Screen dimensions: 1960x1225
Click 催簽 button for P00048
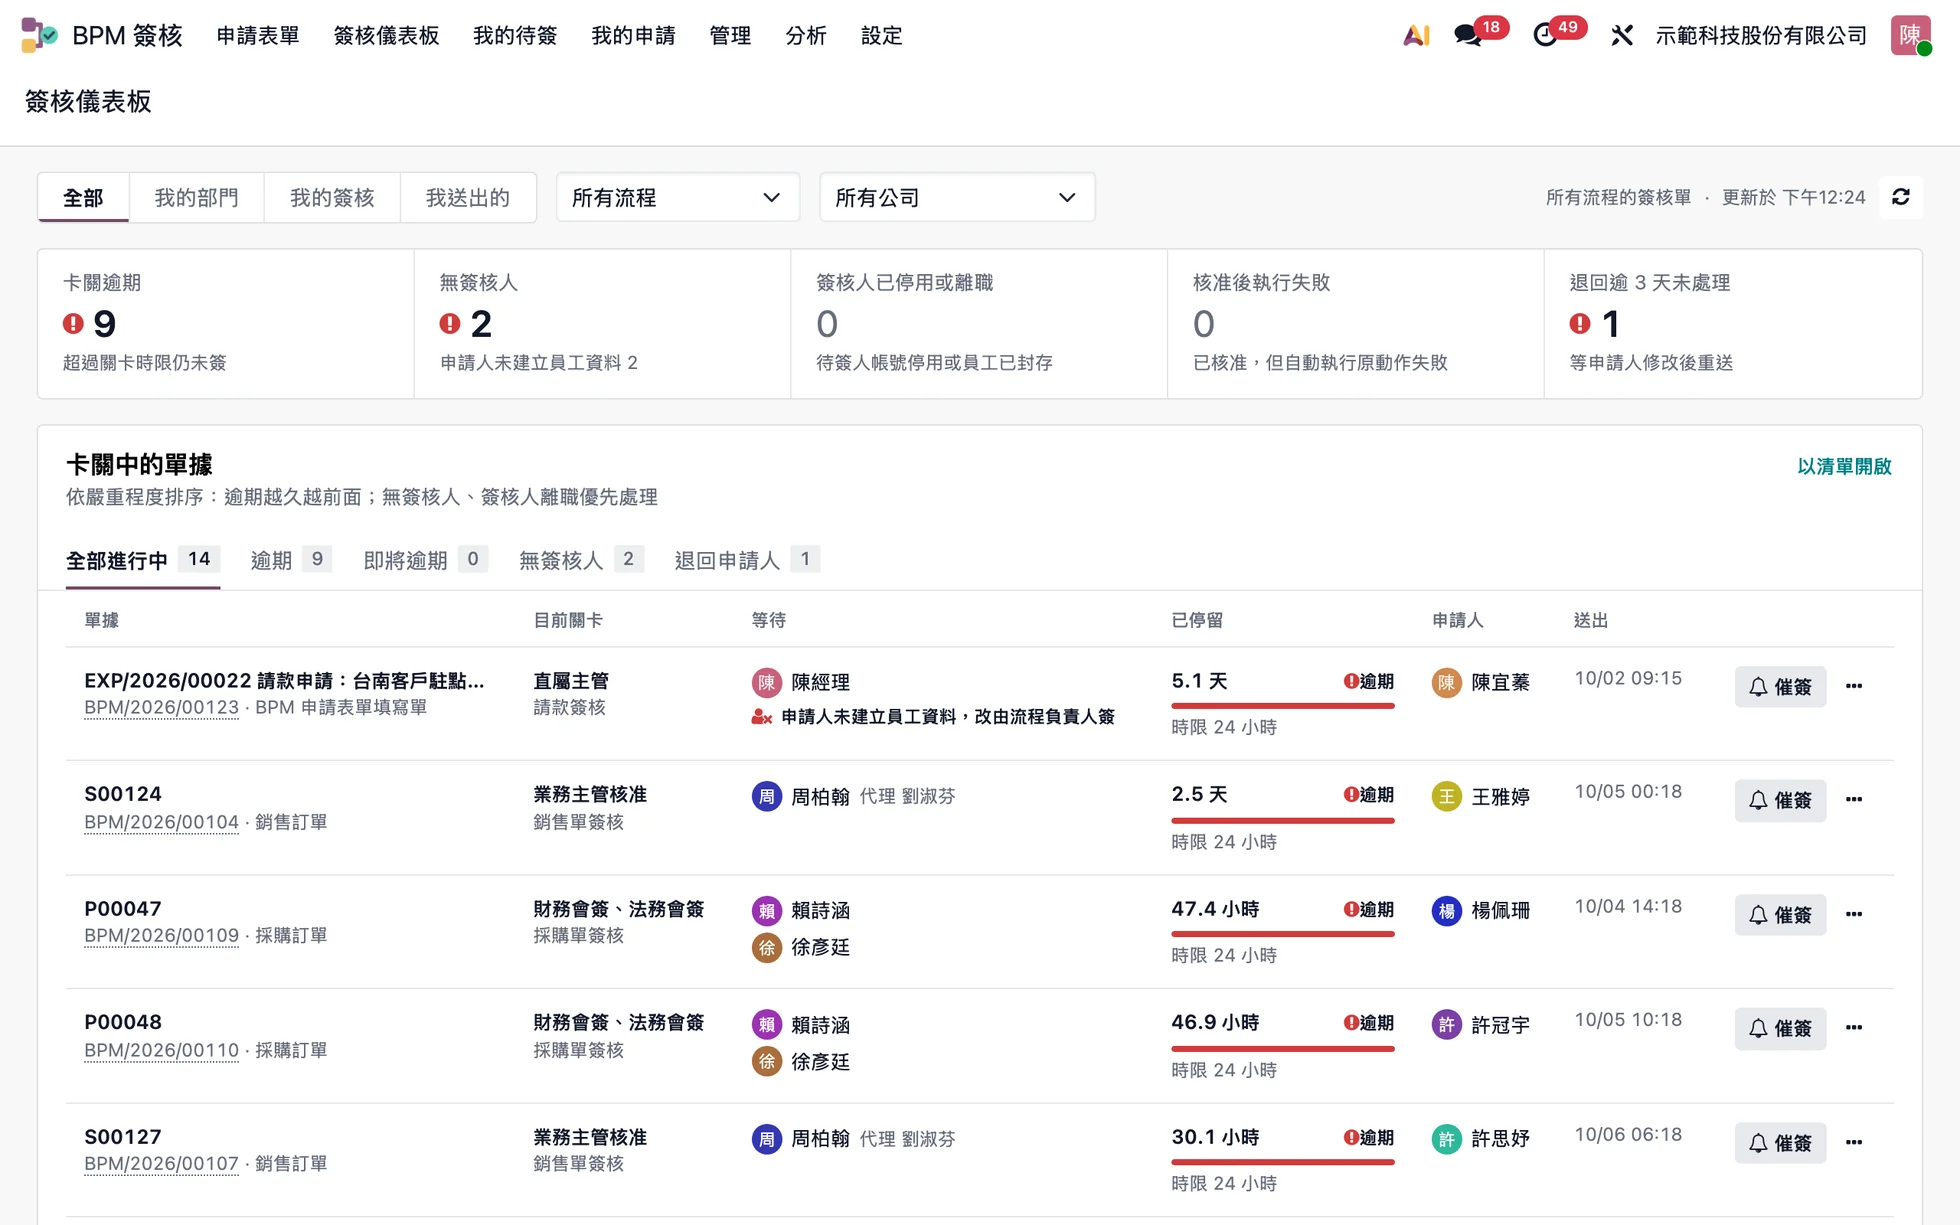point(1780,1028)
